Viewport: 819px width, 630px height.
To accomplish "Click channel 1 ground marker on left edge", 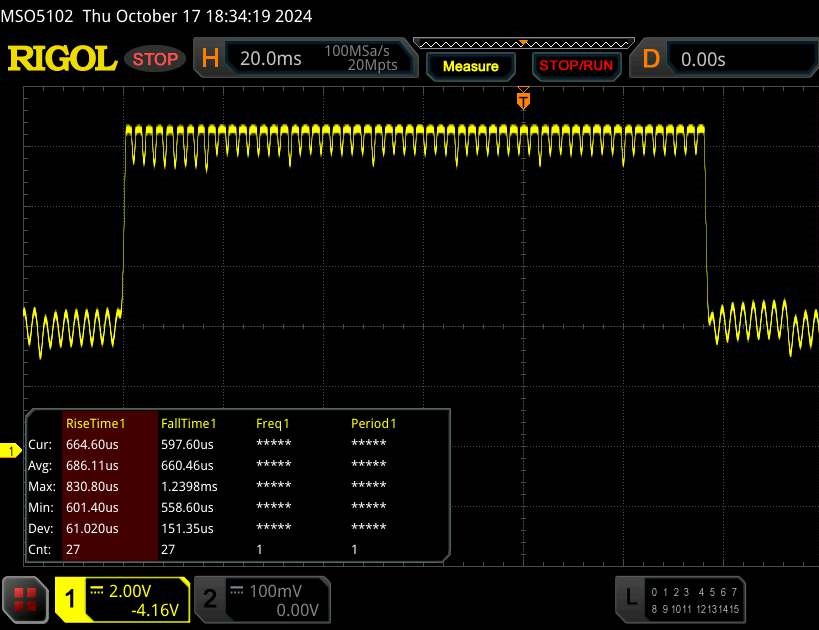I will pos(11,452).
